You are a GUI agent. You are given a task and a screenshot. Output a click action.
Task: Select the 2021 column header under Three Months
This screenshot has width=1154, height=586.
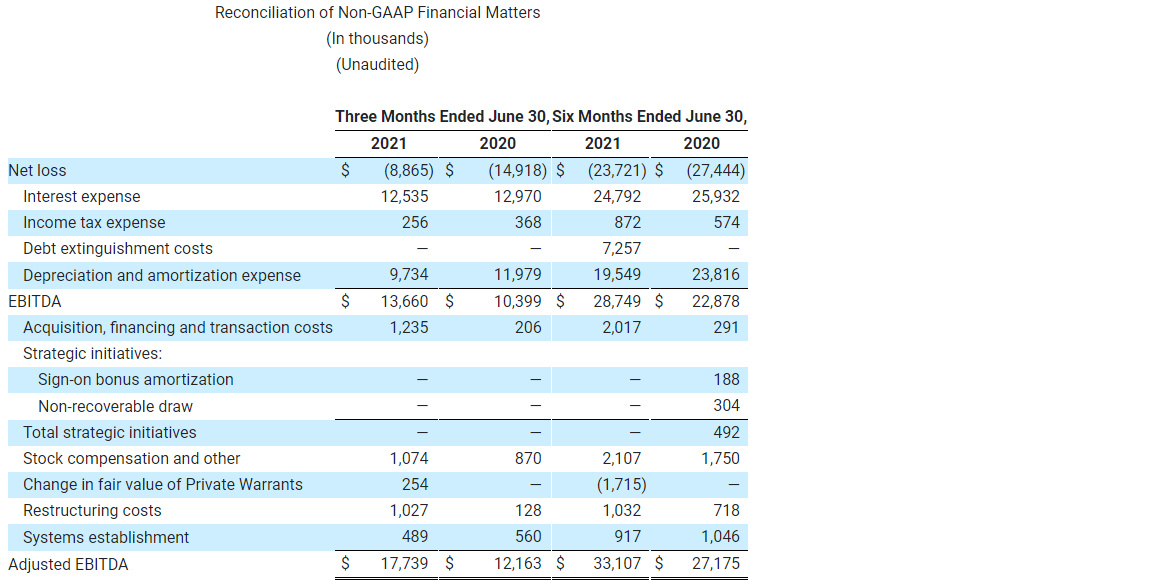point(389,143)
